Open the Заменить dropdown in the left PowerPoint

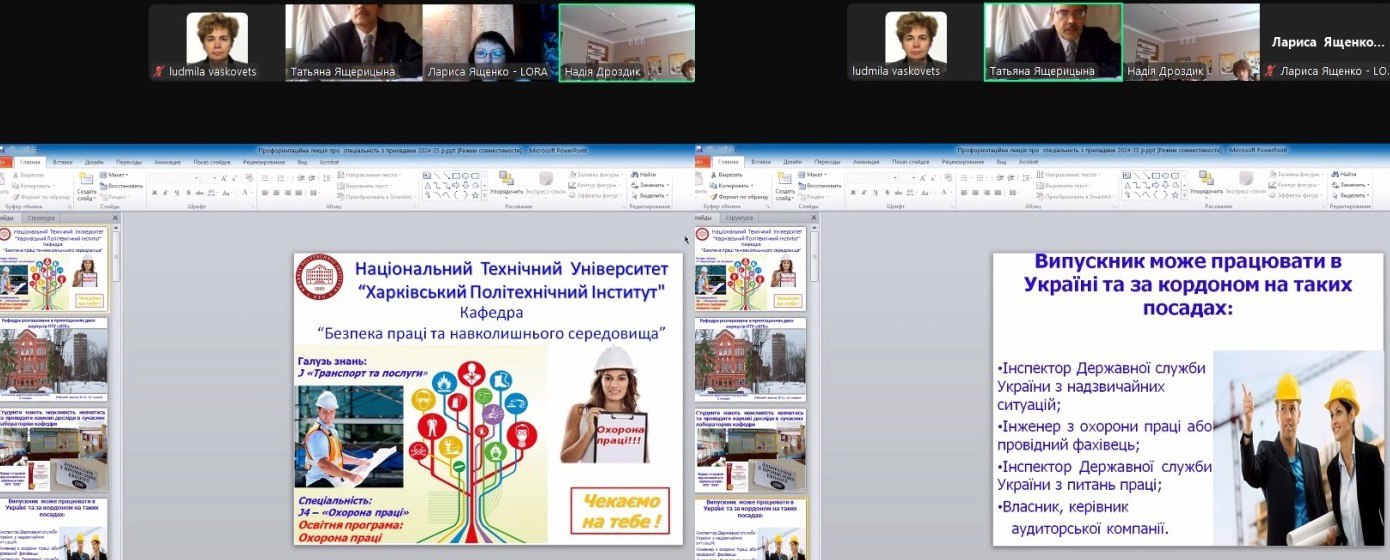652,185
